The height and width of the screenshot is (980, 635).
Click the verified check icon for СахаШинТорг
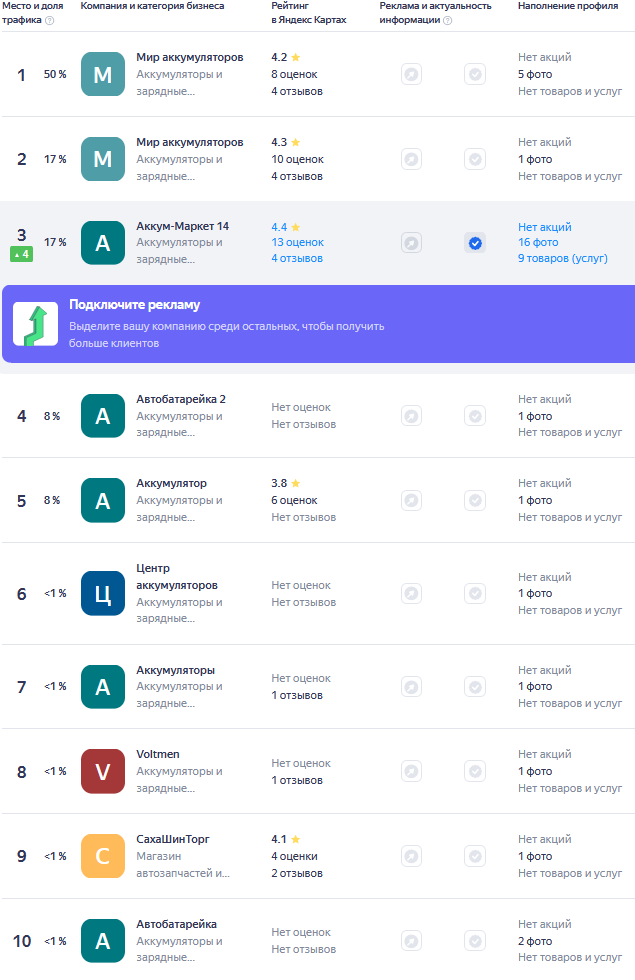(475, 856)
